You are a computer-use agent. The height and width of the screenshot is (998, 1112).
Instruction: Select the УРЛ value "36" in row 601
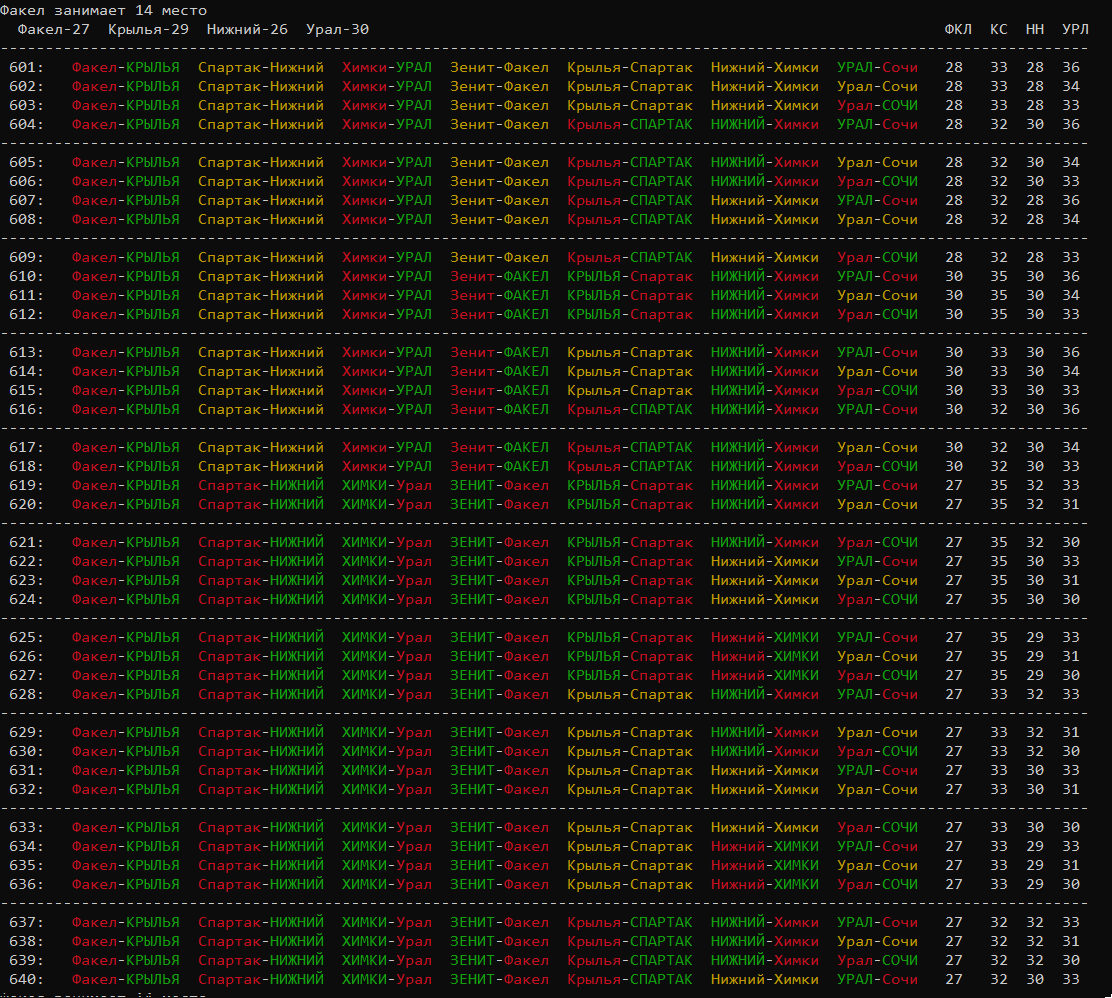point(1071,67)
